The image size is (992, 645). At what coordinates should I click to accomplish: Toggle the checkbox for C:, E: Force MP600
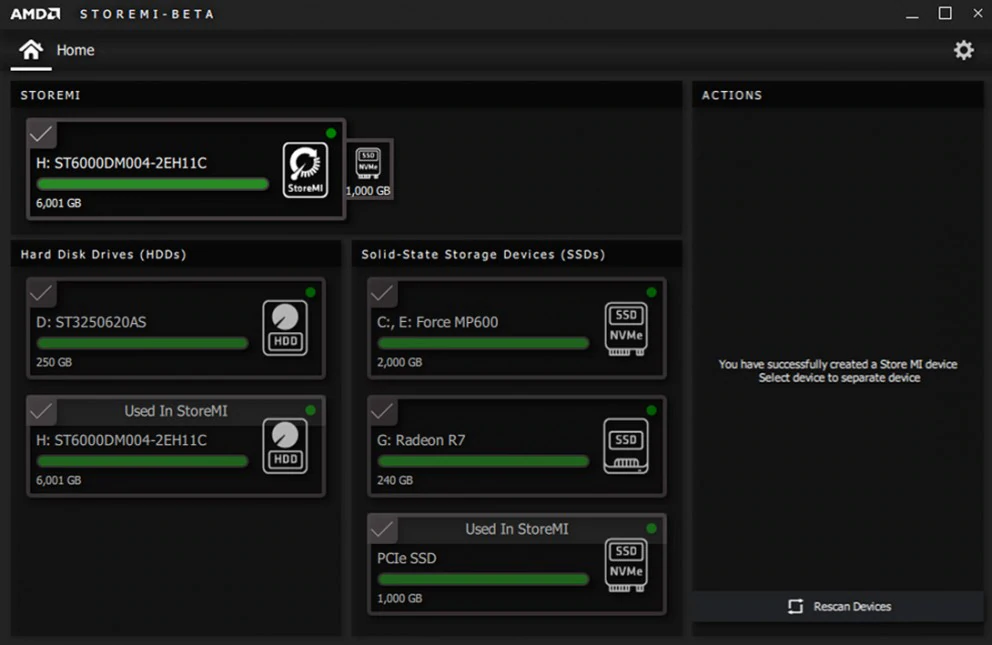point(383,293)
